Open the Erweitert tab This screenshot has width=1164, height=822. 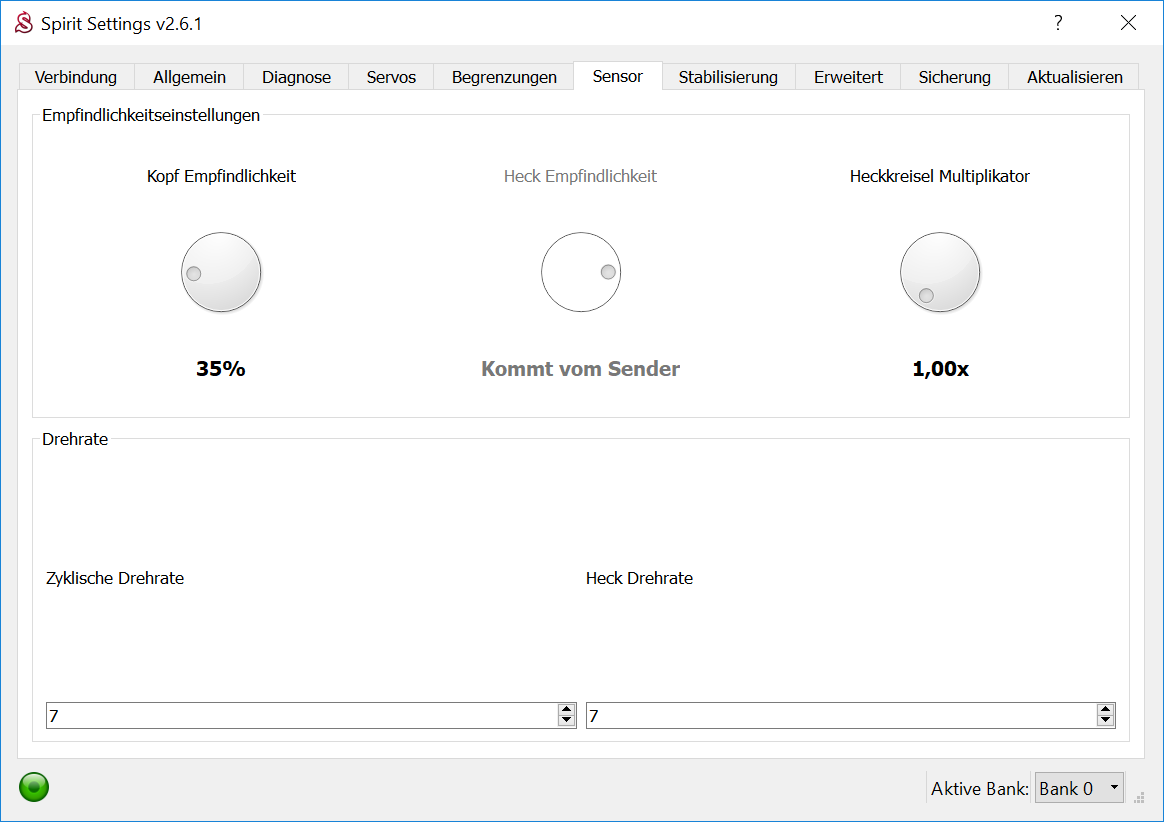848,77
